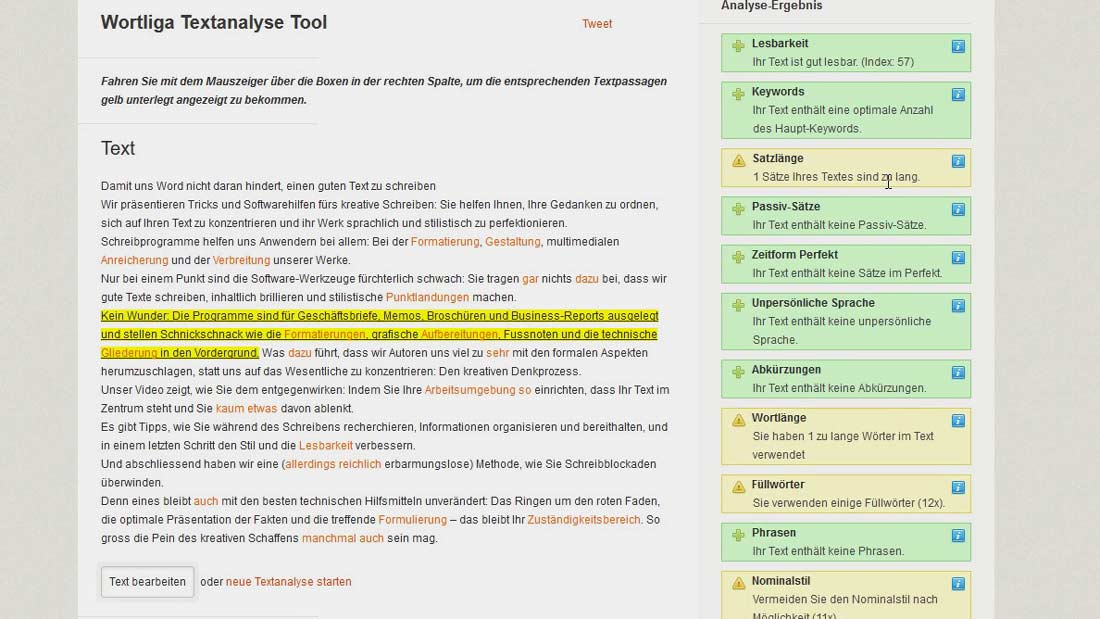Click orange word Formatierung in text
Screen dimensions: 1100x619
445,242
